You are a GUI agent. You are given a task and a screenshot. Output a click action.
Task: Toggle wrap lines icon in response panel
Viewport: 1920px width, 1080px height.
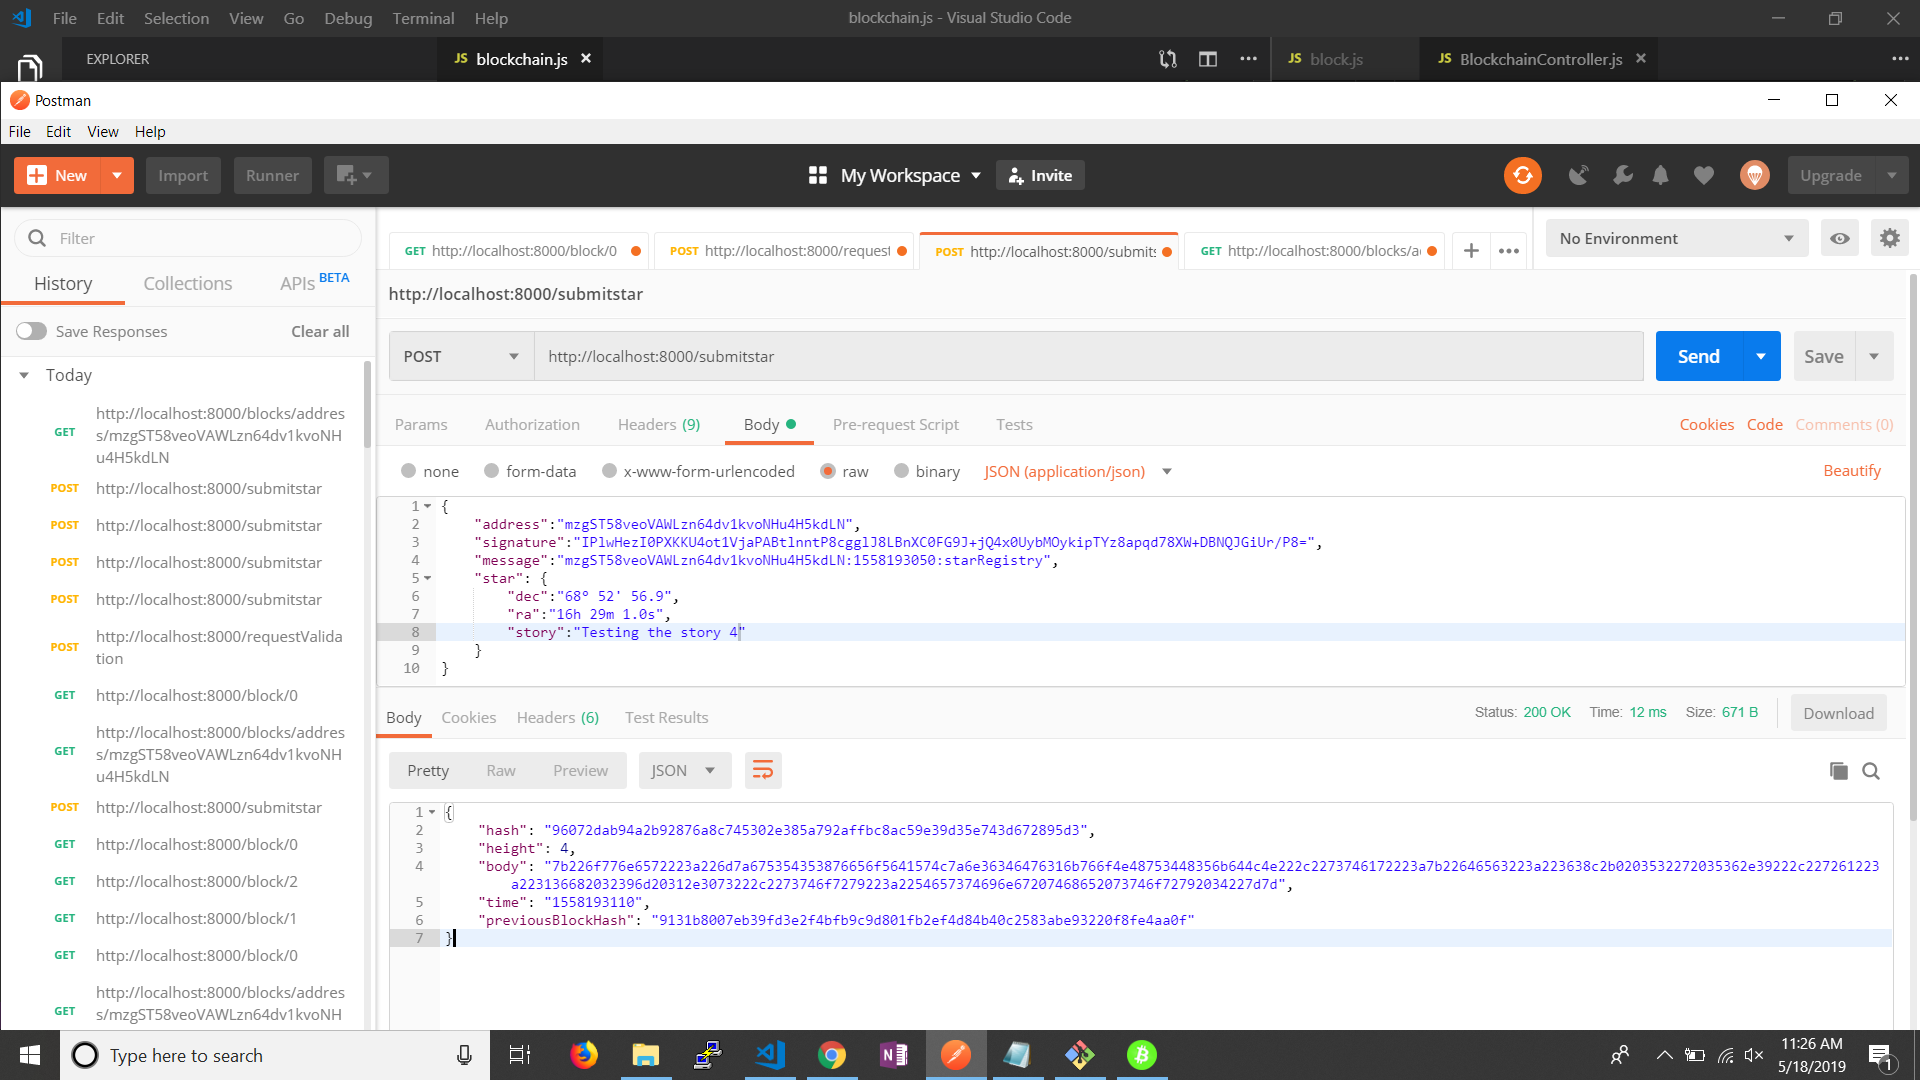pos(762,770)
